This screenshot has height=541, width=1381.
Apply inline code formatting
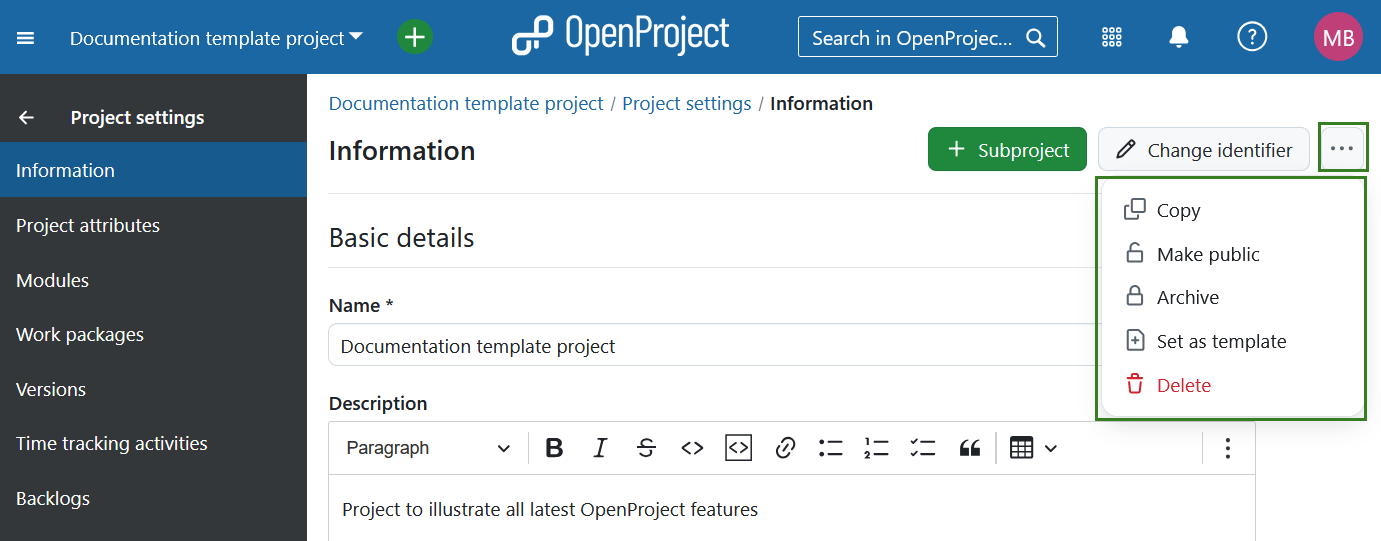[x=692, y=448]
